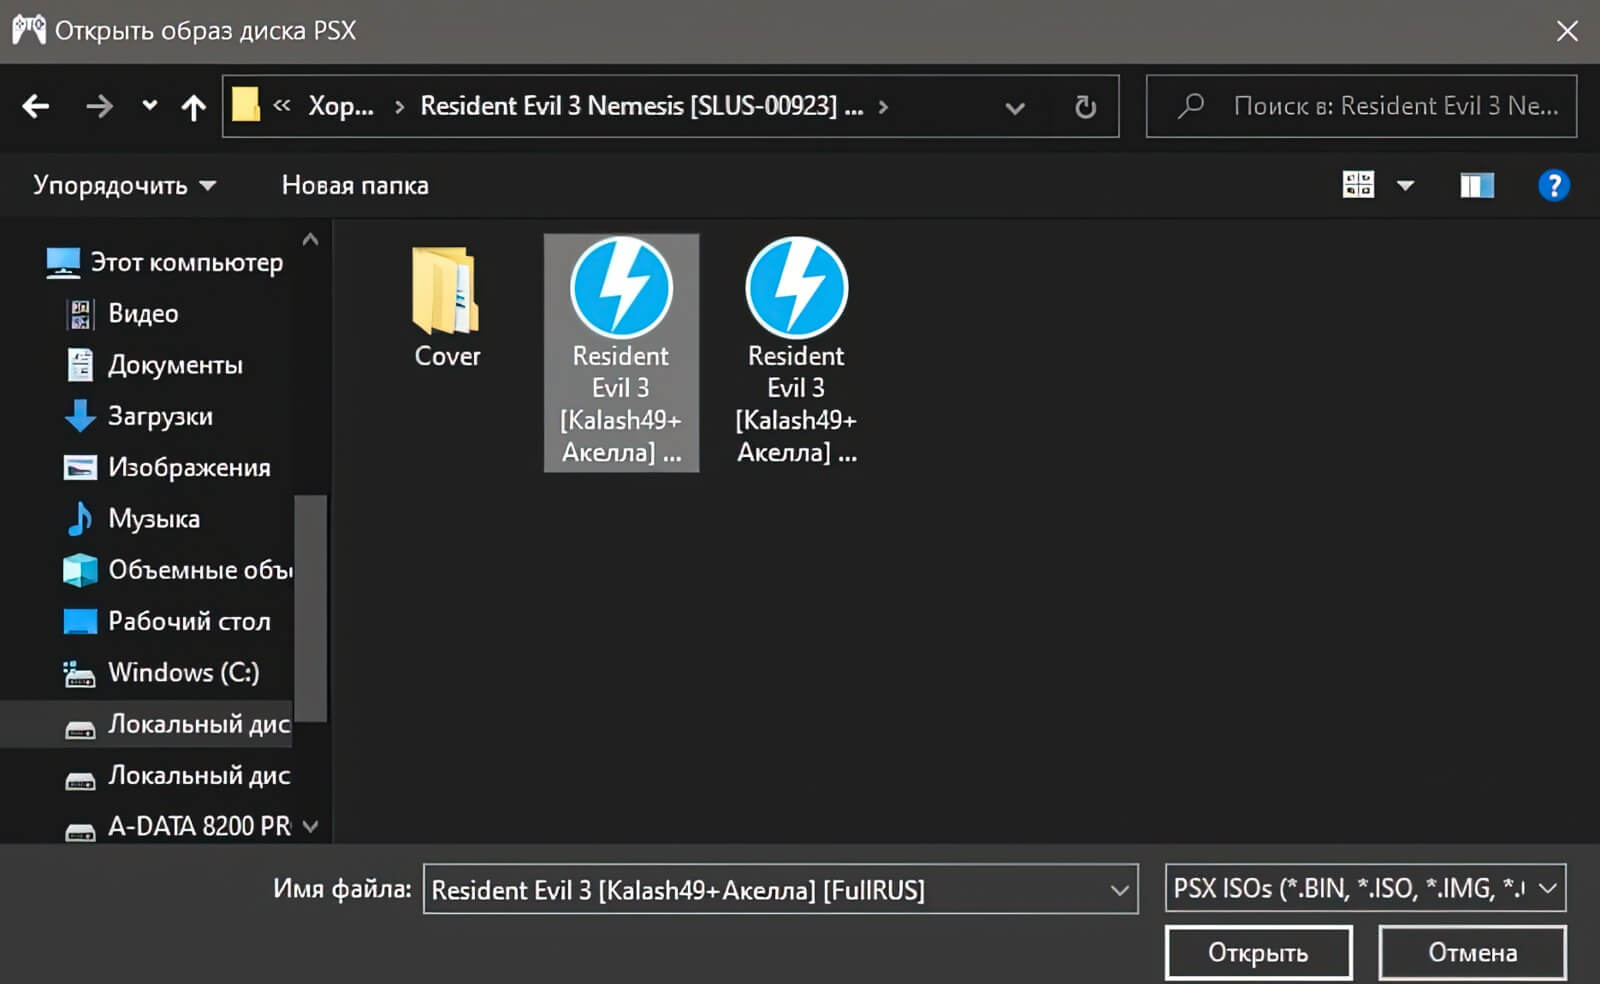The width and height of the screenshot is (1600, 984).
Task: Select the highlighted Resident Evil 3 disc image
Action: (621, 352)
